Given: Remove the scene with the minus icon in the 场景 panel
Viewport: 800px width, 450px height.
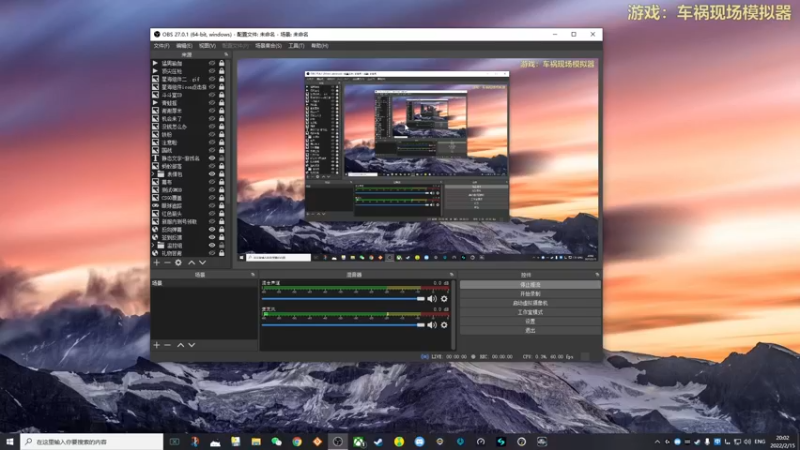Looking at the screenshot, I should 167,345.
